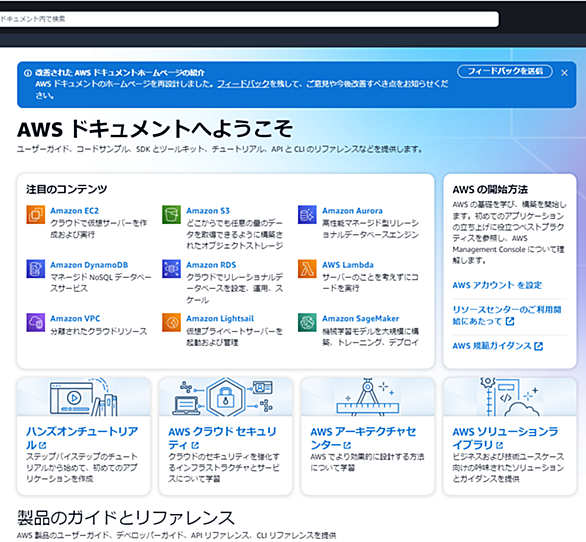
Task: Click external link icon beside ハンズオンチュートリアル
Action: coord(42,445)
